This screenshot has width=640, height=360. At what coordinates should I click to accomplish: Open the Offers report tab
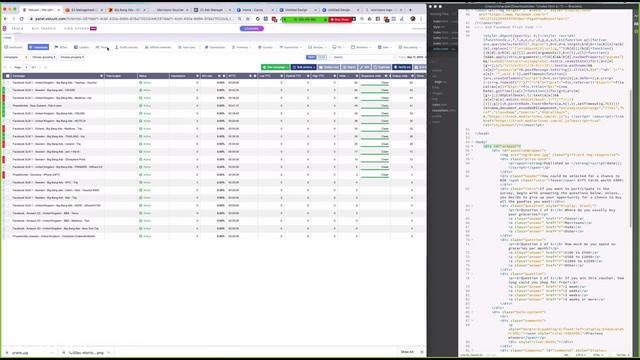click(61, 47)
